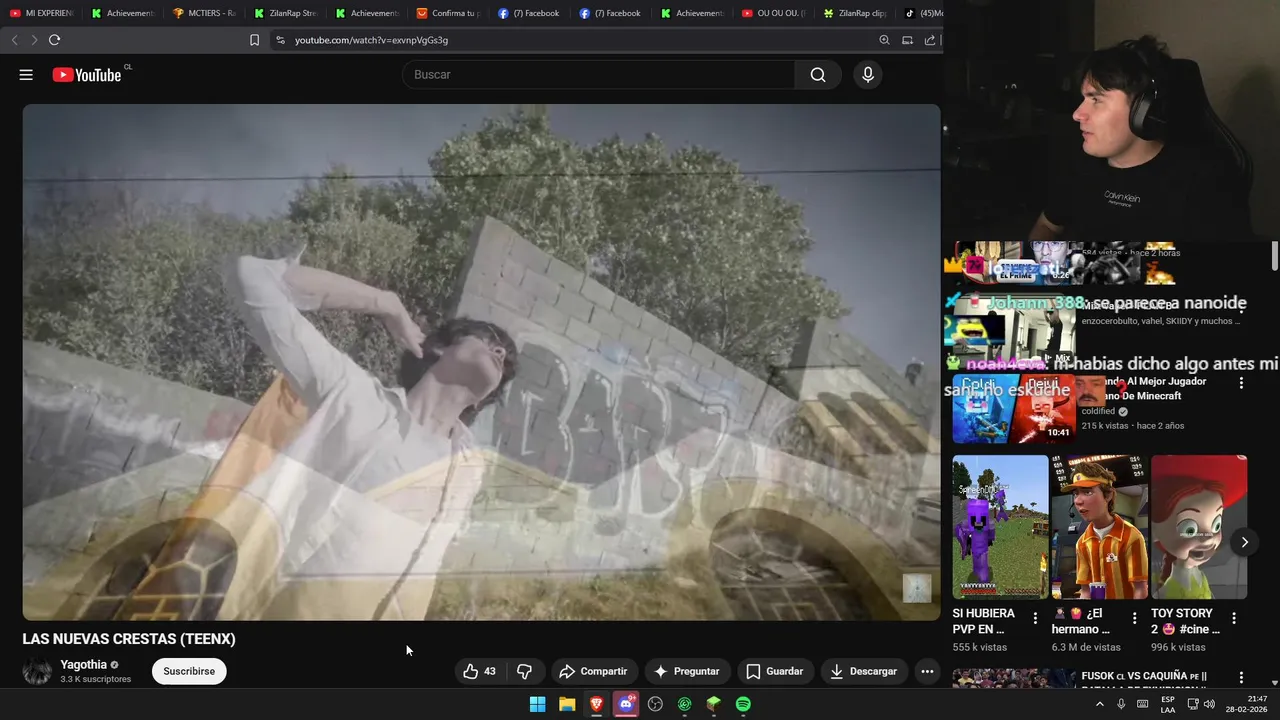
Task: Open the volume control in system tray
Action: point(1209,704)
